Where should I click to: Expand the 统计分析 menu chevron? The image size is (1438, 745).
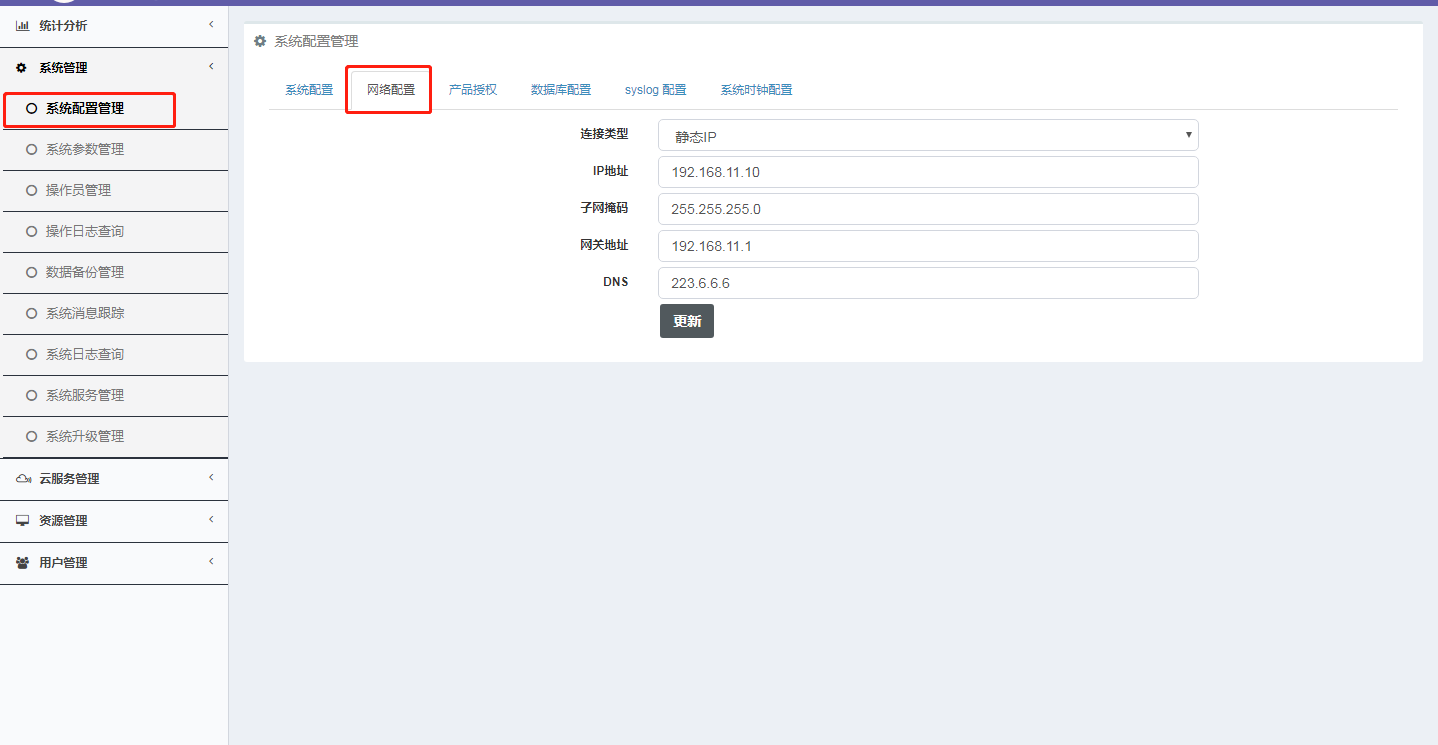tap(211, 24)
